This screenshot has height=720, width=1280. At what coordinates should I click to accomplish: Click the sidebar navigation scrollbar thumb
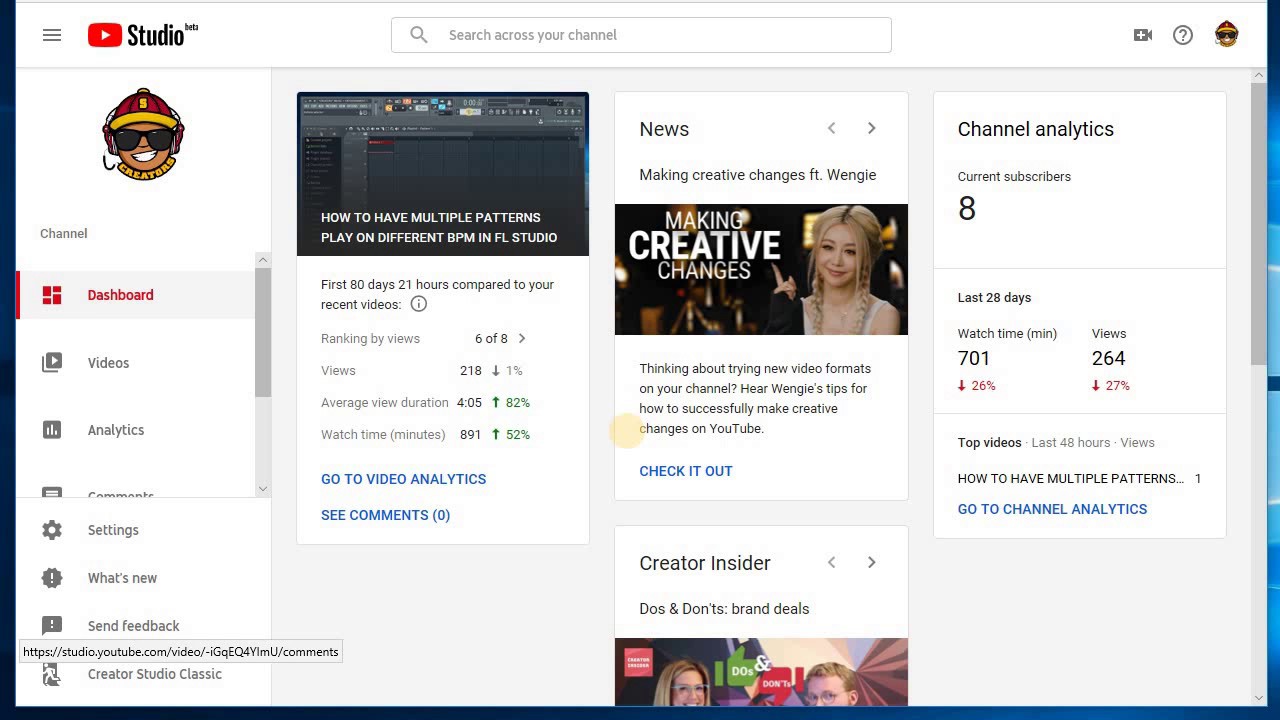click(x=263, y=332)
